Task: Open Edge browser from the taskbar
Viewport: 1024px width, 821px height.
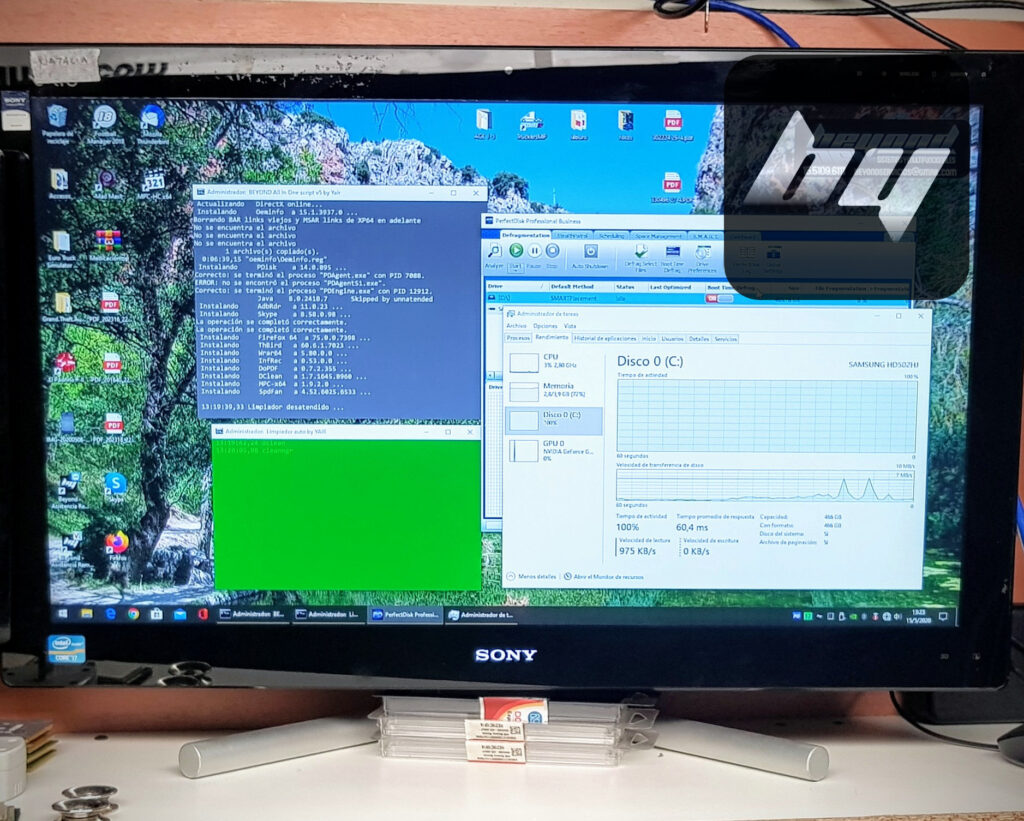Action: [110, 614]
